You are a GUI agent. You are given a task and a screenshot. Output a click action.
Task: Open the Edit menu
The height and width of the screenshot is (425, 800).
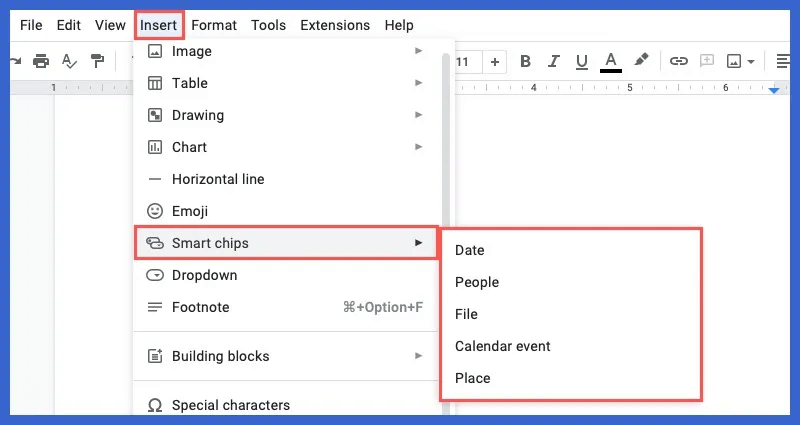click(68, 25)
